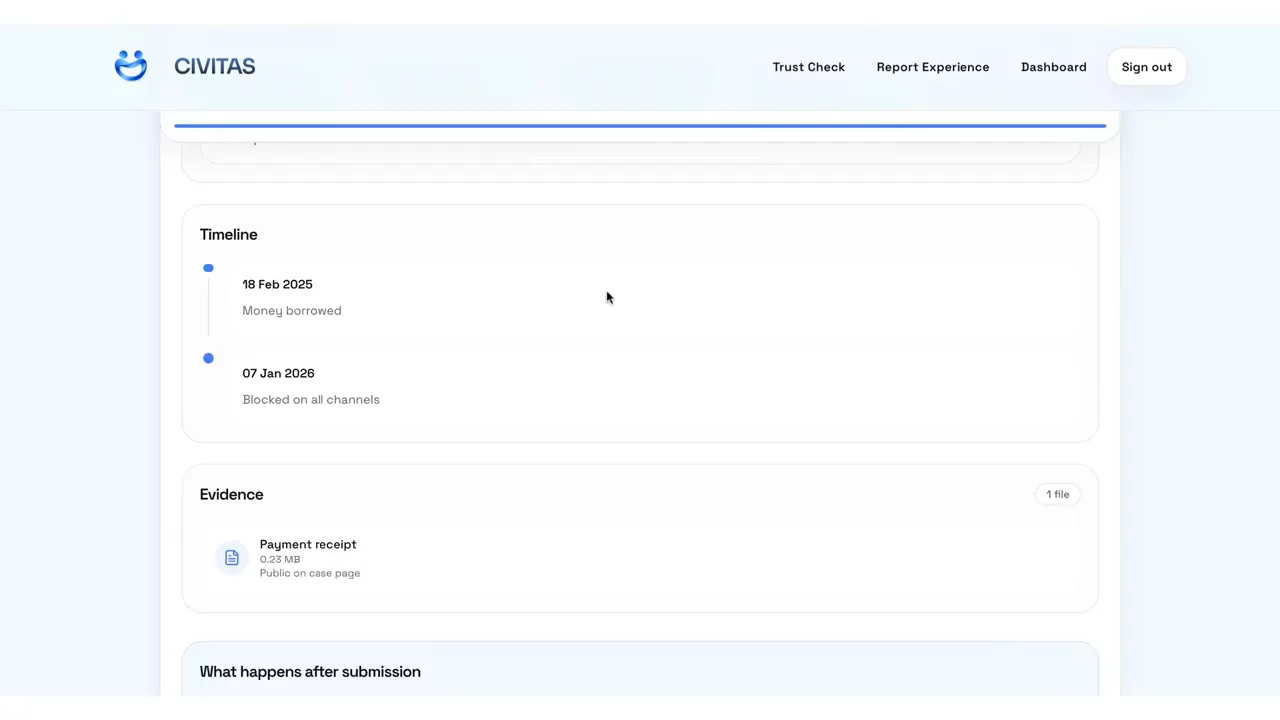Viewport: 1280px width, 720px height.
Task: Click the Timeline section heading
Action: click(x=228, y=234)
